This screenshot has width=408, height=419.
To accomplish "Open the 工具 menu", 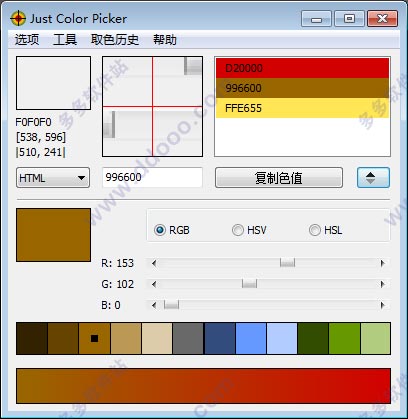I will tap(65, 40).
